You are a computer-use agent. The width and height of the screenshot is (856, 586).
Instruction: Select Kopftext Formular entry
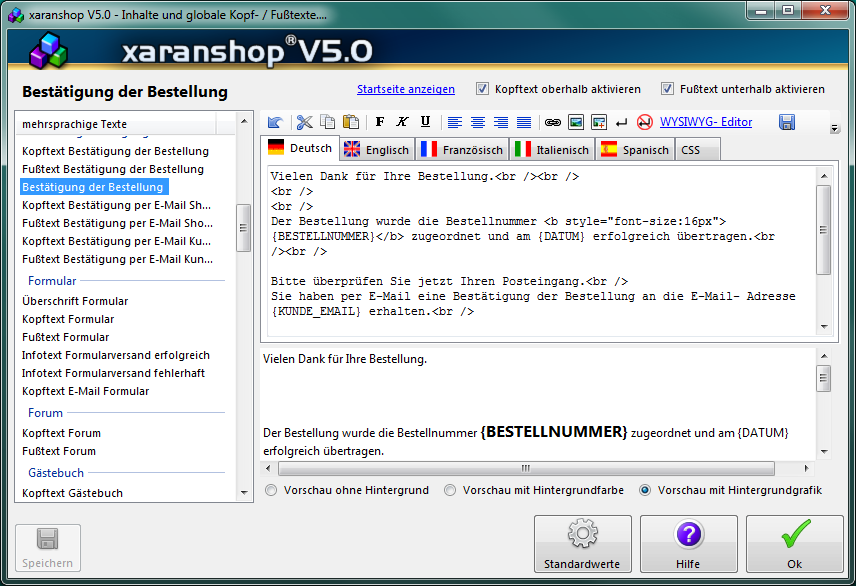[x=68, y=319]
